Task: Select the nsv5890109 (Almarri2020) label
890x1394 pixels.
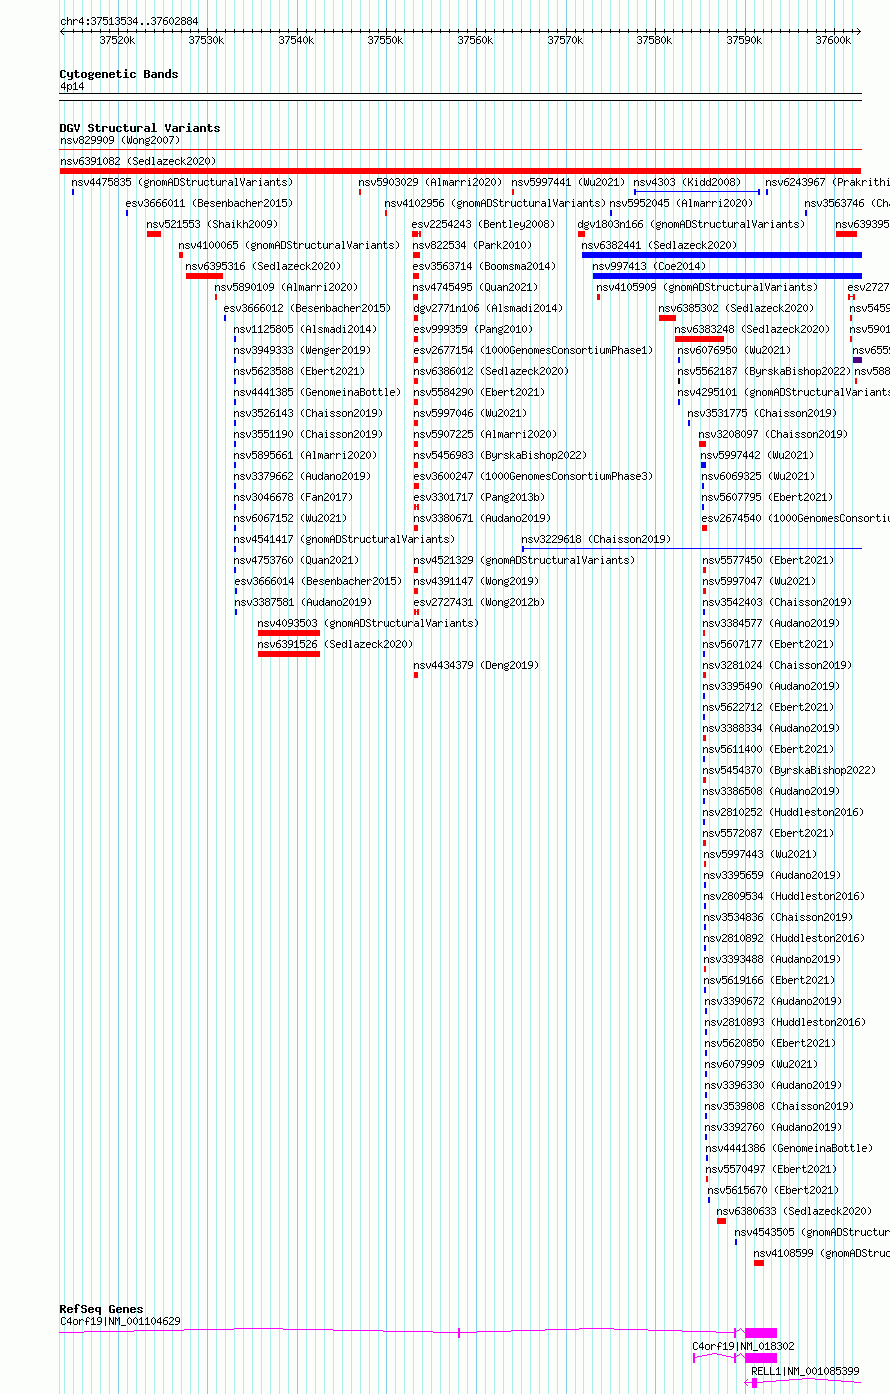Action: (286, 287)
